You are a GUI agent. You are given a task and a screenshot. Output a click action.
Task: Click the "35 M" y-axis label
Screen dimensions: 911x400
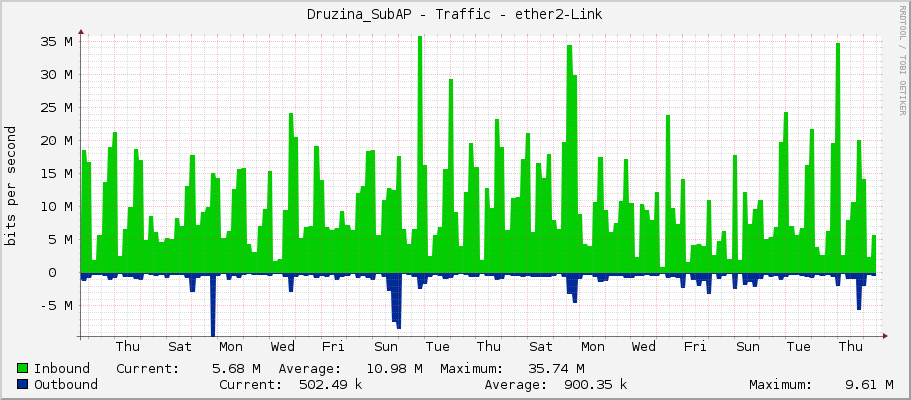click(56, 41)
